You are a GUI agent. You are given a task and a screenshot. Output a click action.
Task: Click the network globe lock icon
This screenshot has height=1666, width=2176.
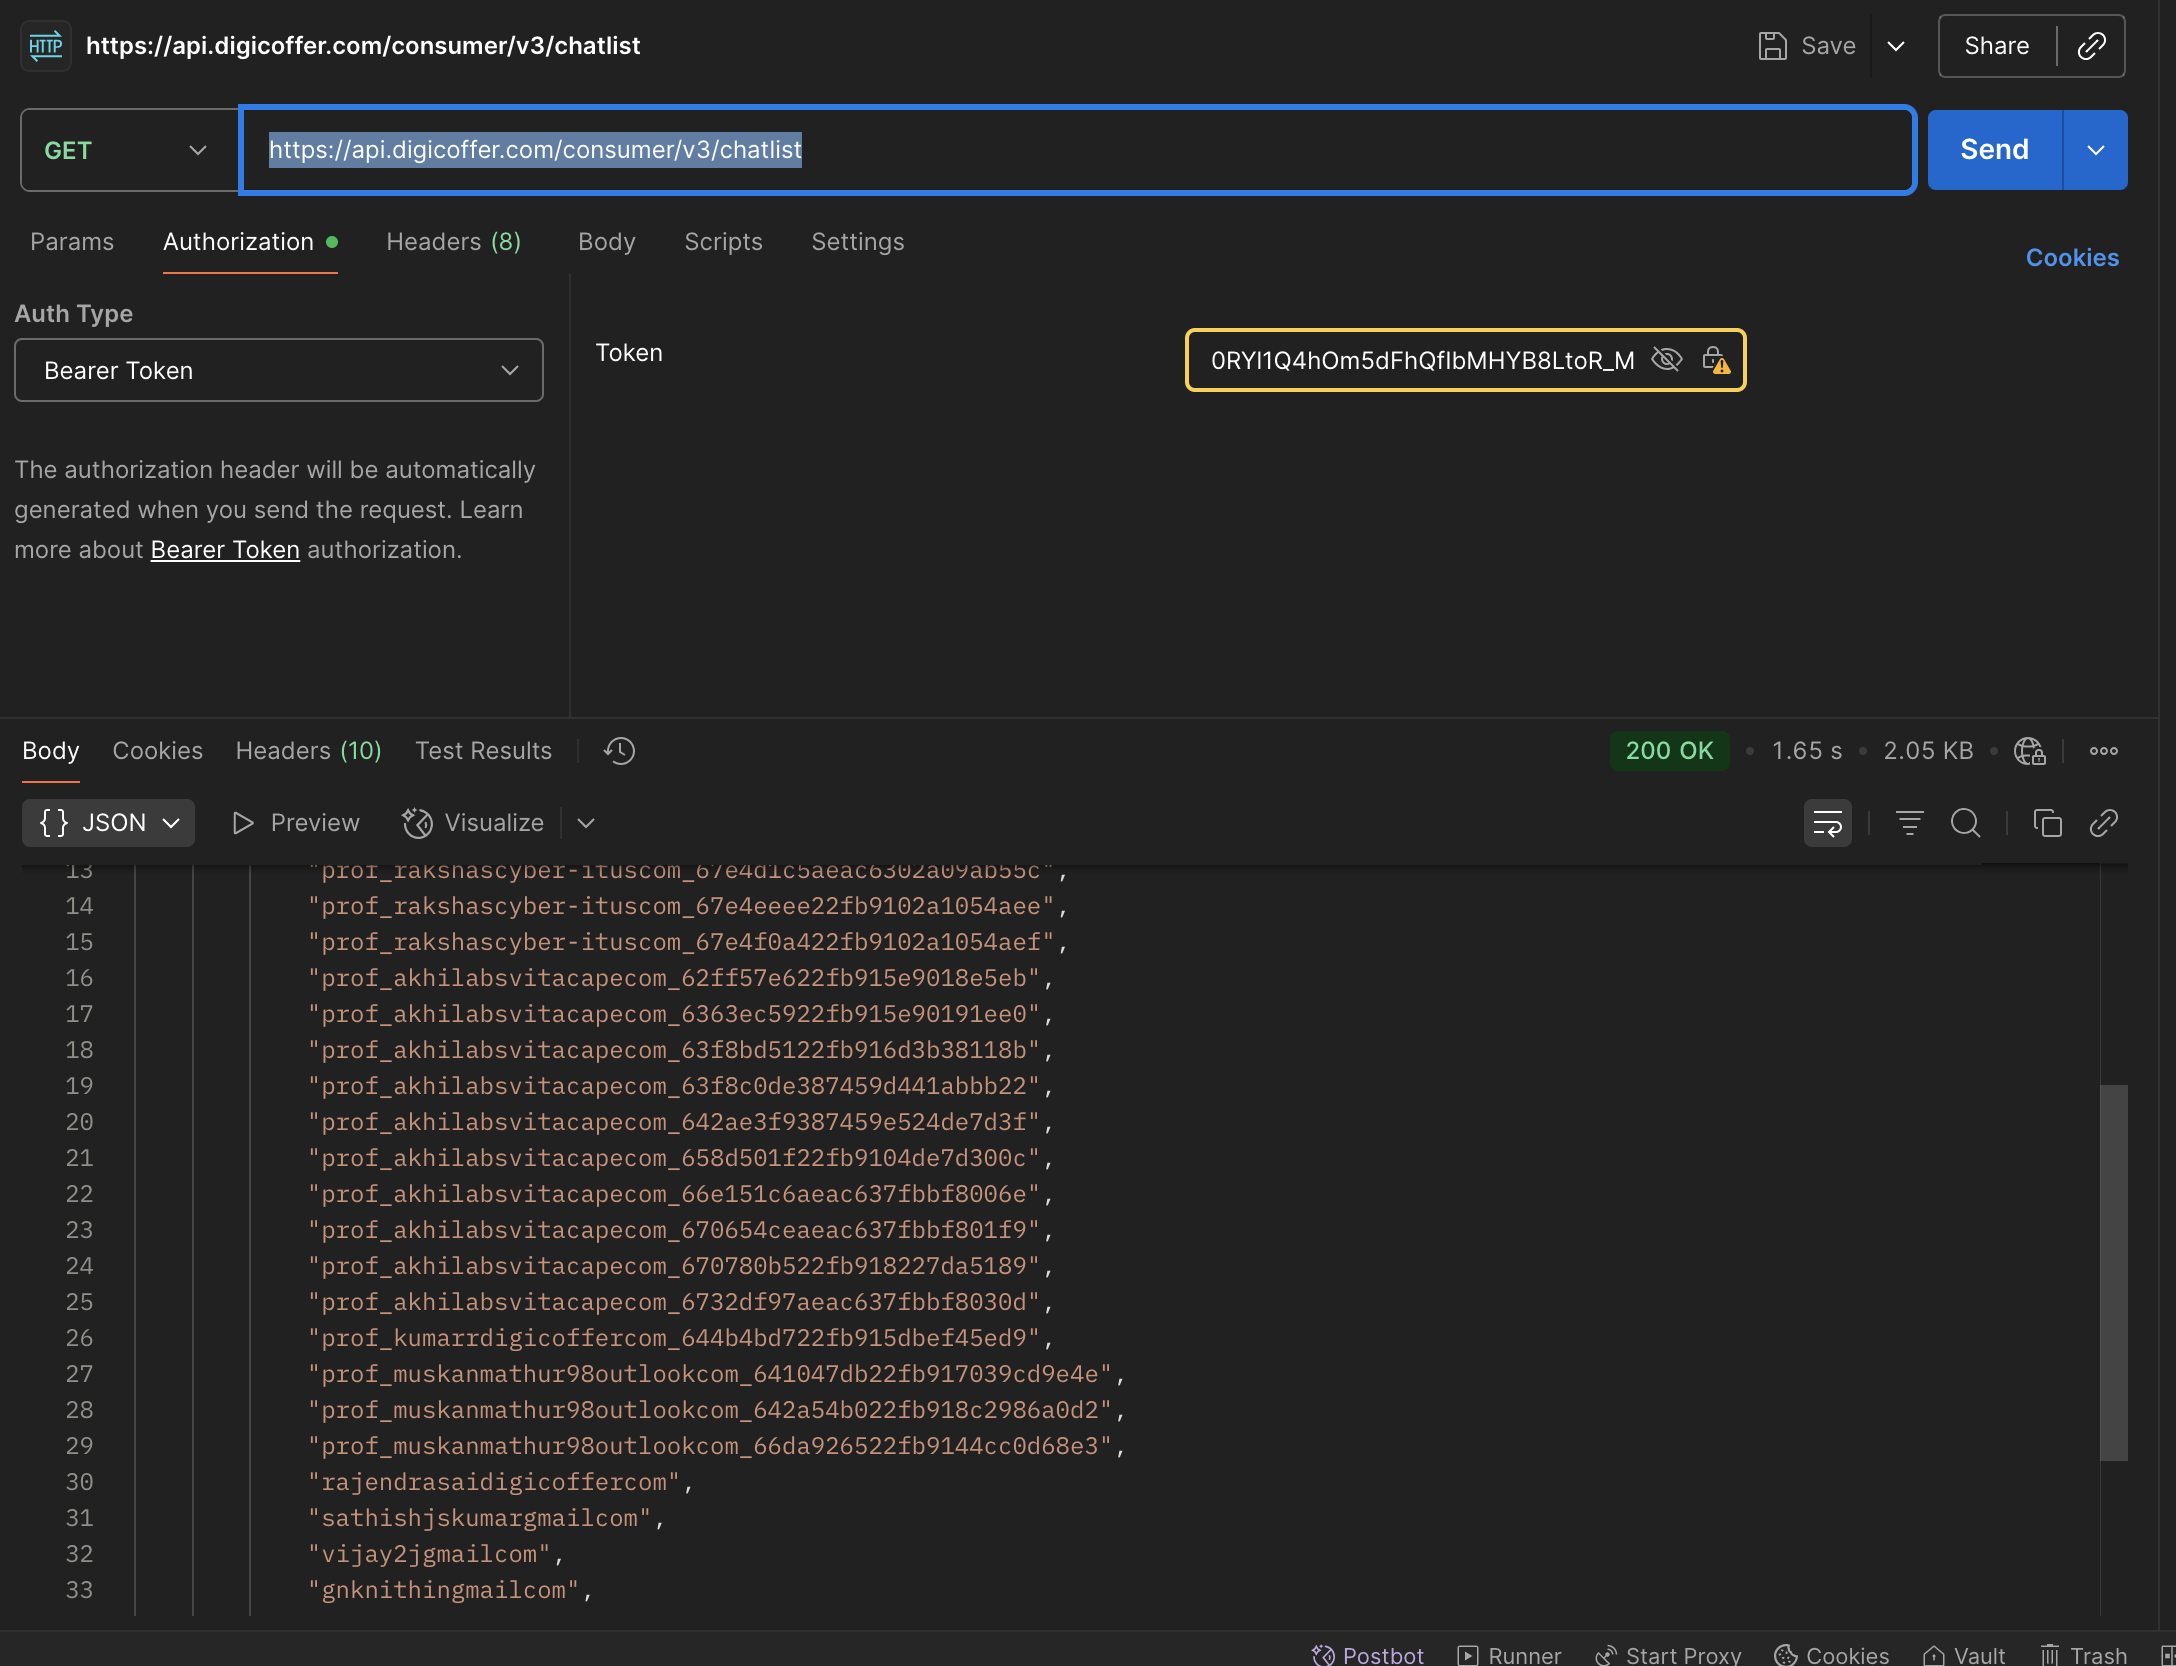point(2029,751)
